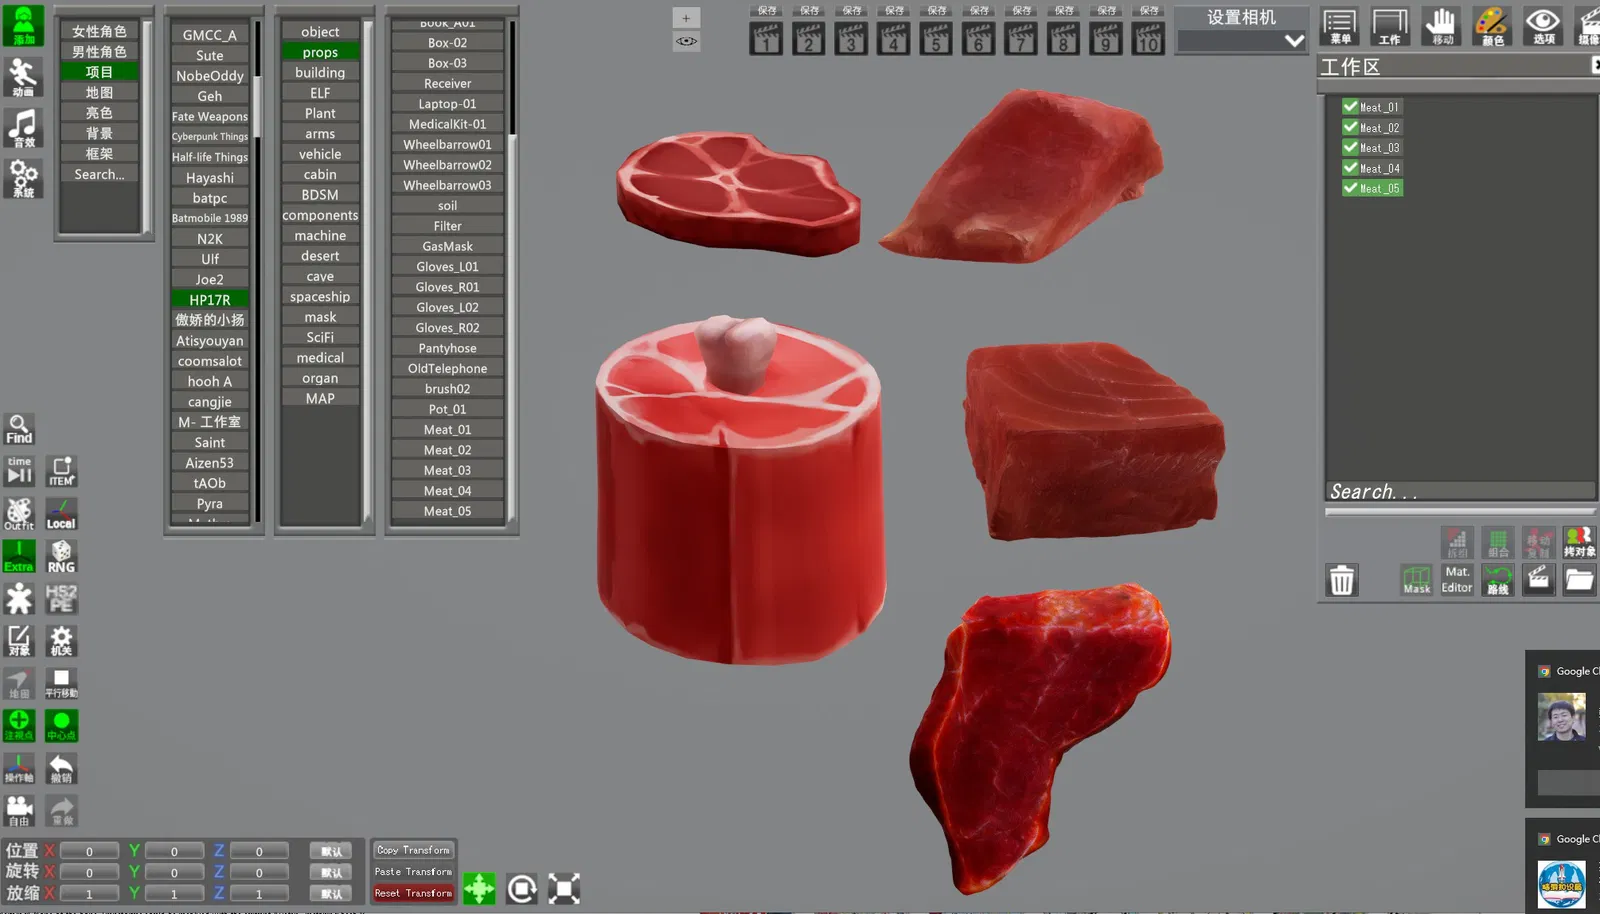Select the medical category

pos(320,358)
